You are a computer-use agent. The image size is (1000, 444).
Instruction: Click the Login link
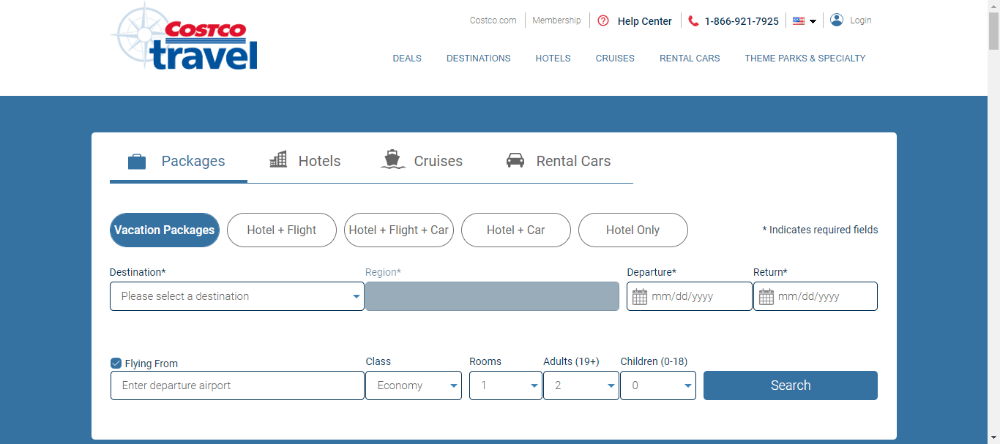coord(860,20)
